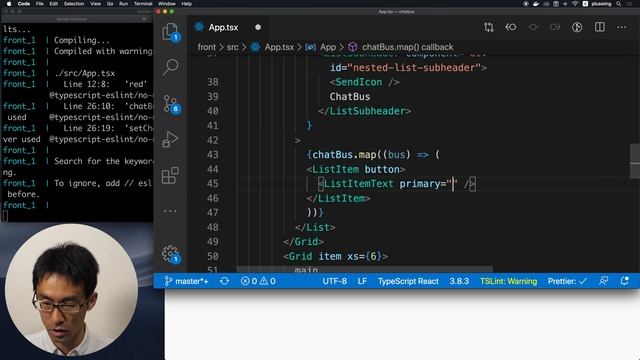Click the dimmed next revision icon
The image size is (640, 360).
pyautogui.click(x=555, y=27)
